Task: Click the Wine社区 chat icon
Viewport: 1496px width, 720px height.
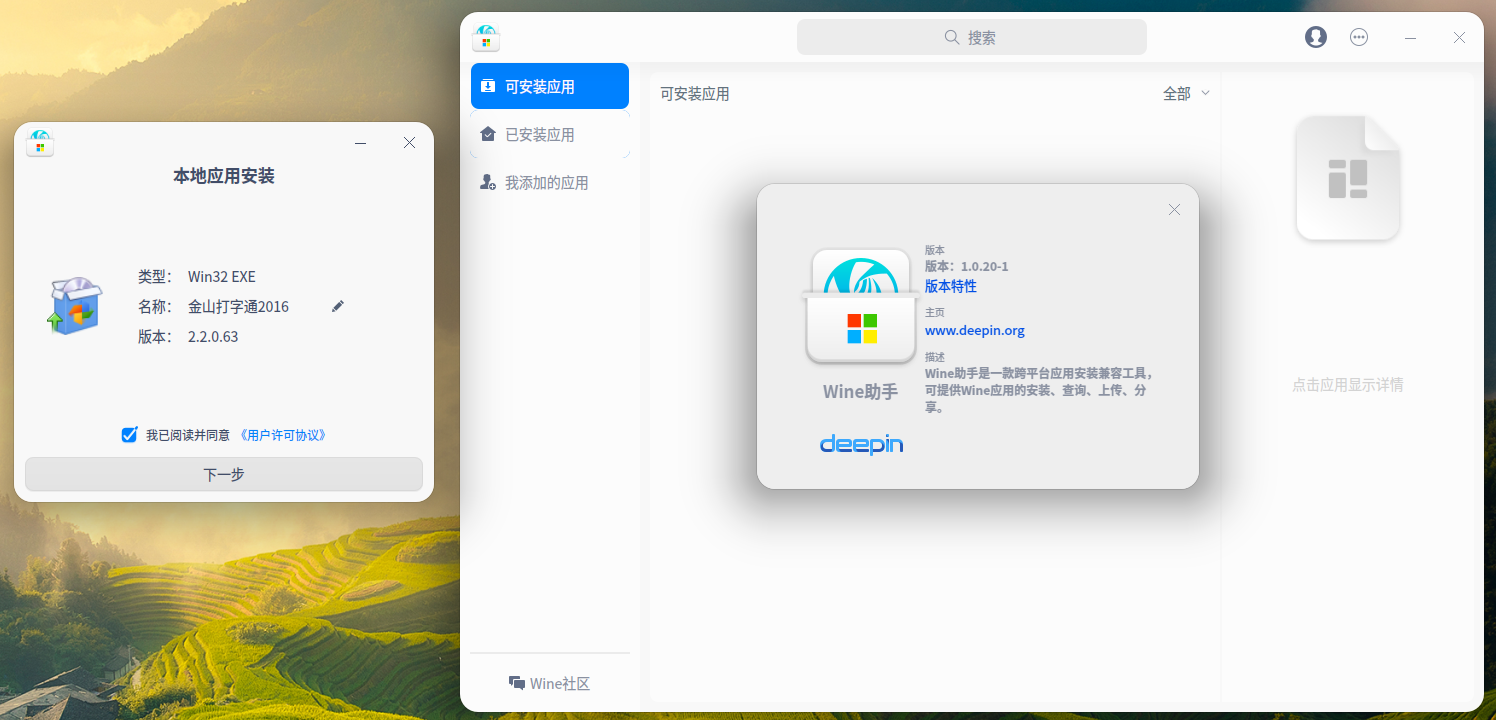Action: [x=517, y=683]
